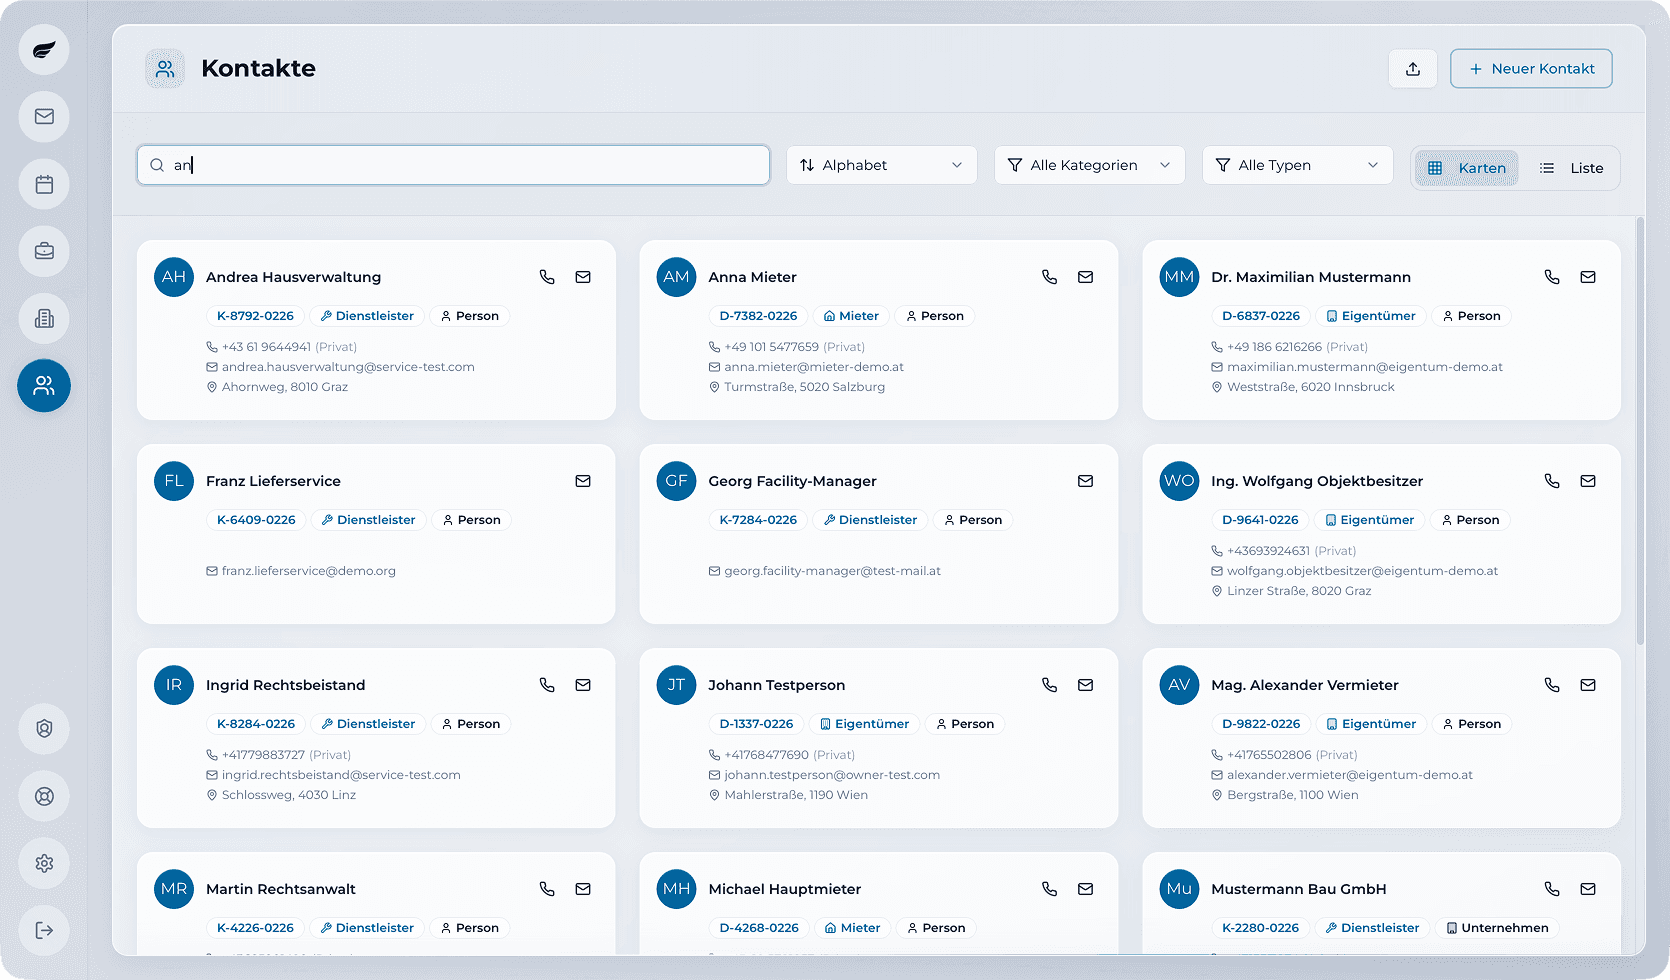1670x980 pixels.
Task: Click email franz.lieferservice@demo.org
Action: pyautogui.click(x=308, y=571)
